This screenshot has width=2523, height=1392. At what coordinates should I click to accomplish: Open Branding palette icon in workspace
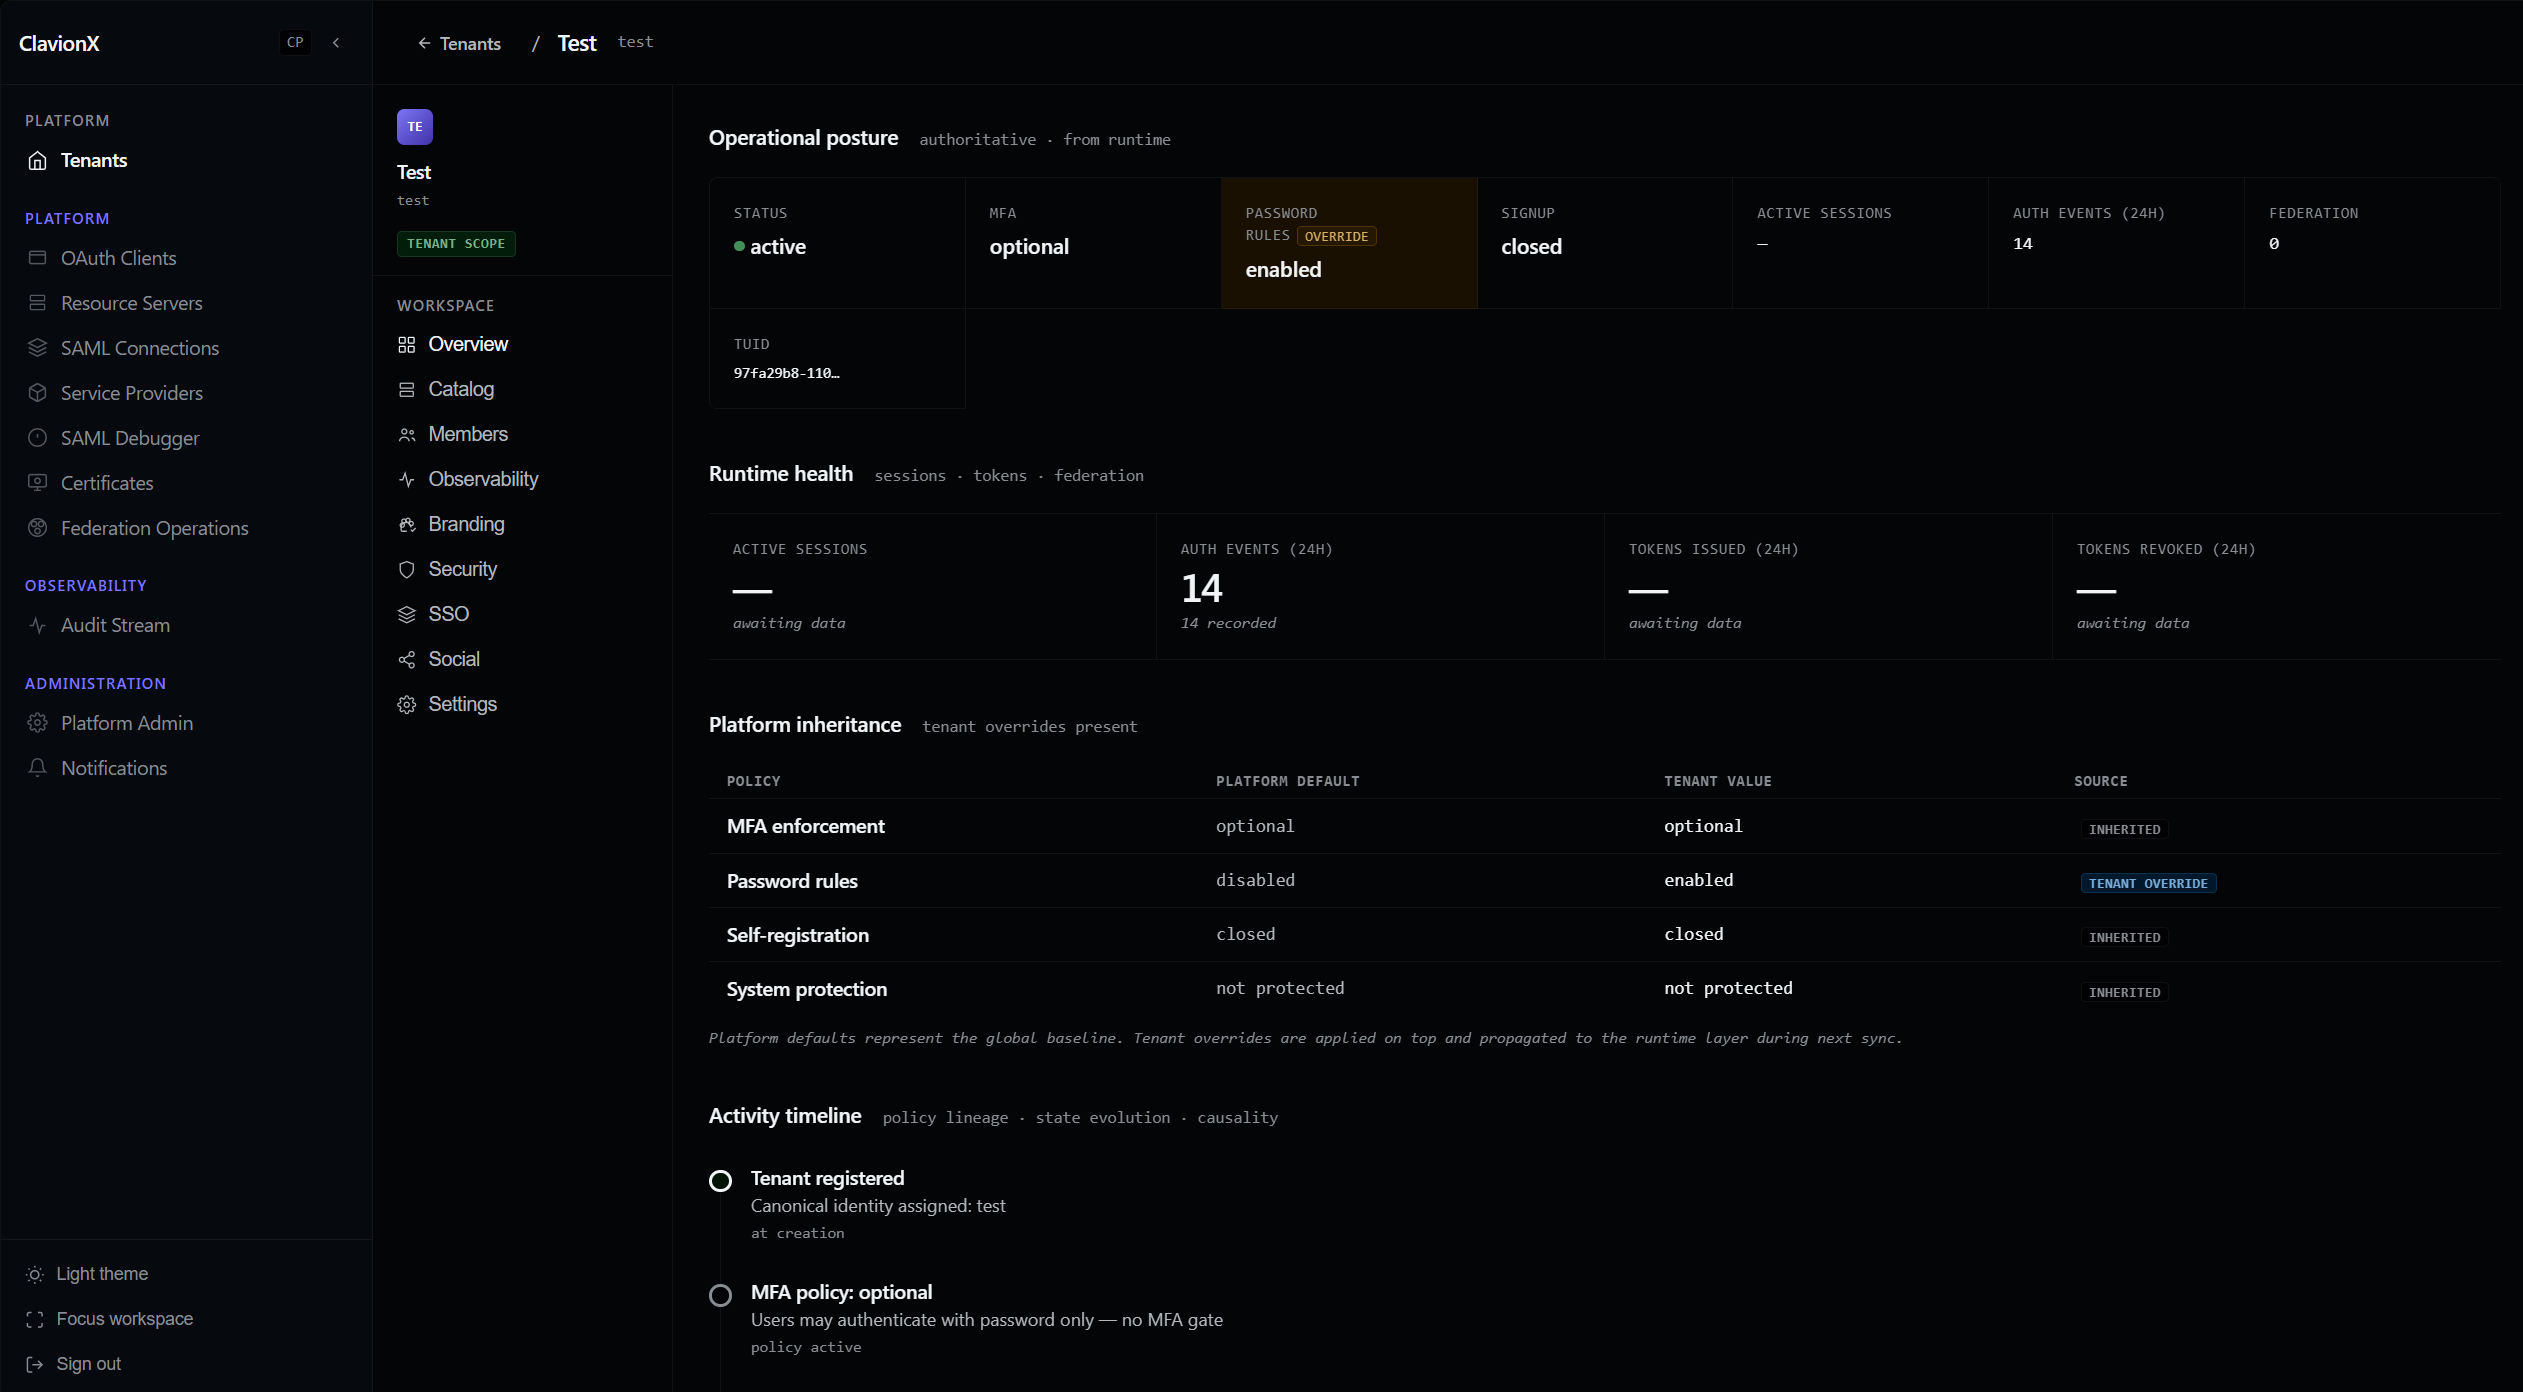pyautogui.click(x=407, y=525)
